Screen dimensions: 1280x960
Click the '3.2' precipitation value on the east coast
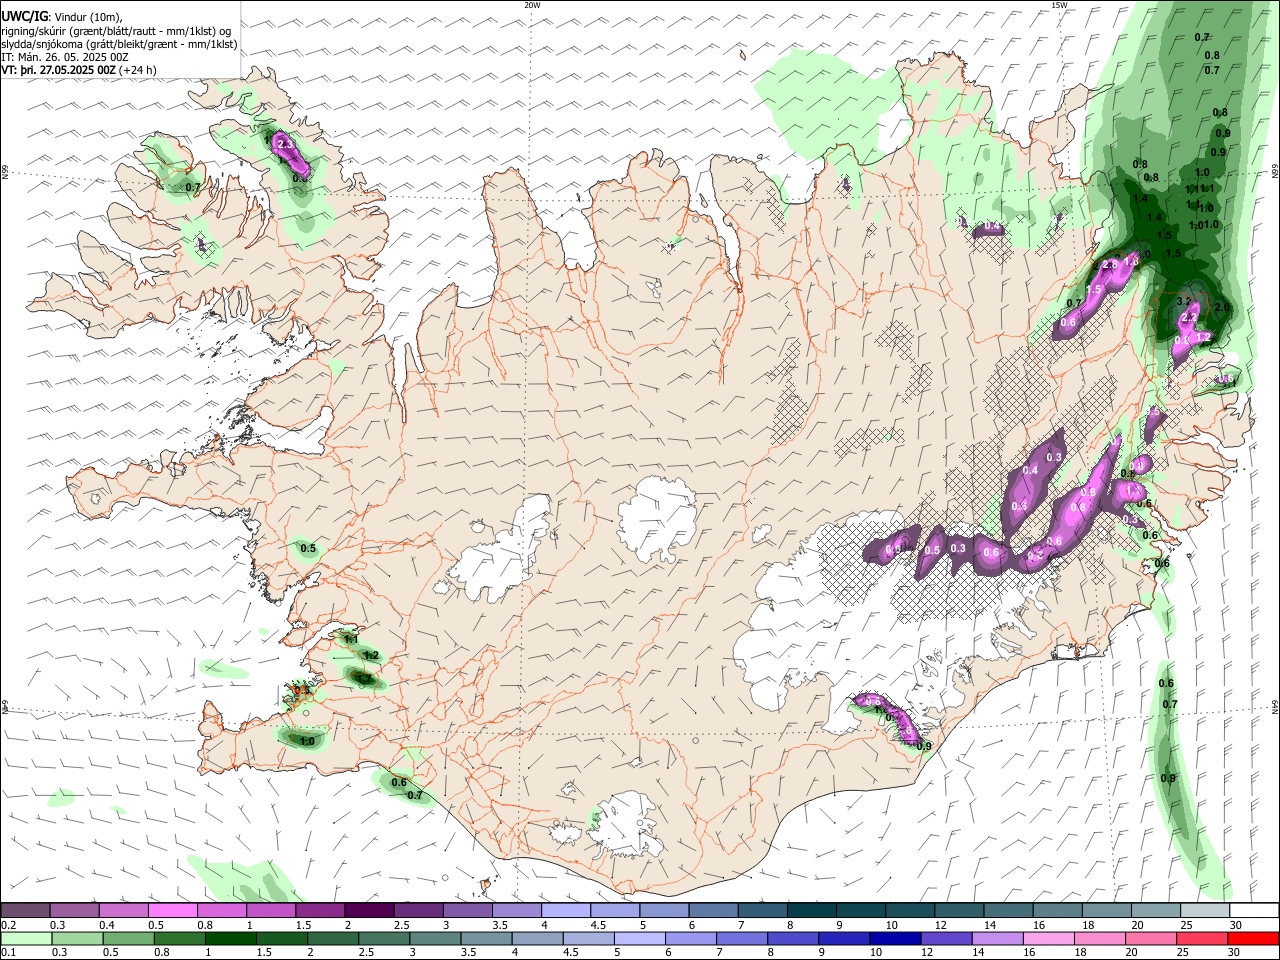click(x=1186, y=301)
